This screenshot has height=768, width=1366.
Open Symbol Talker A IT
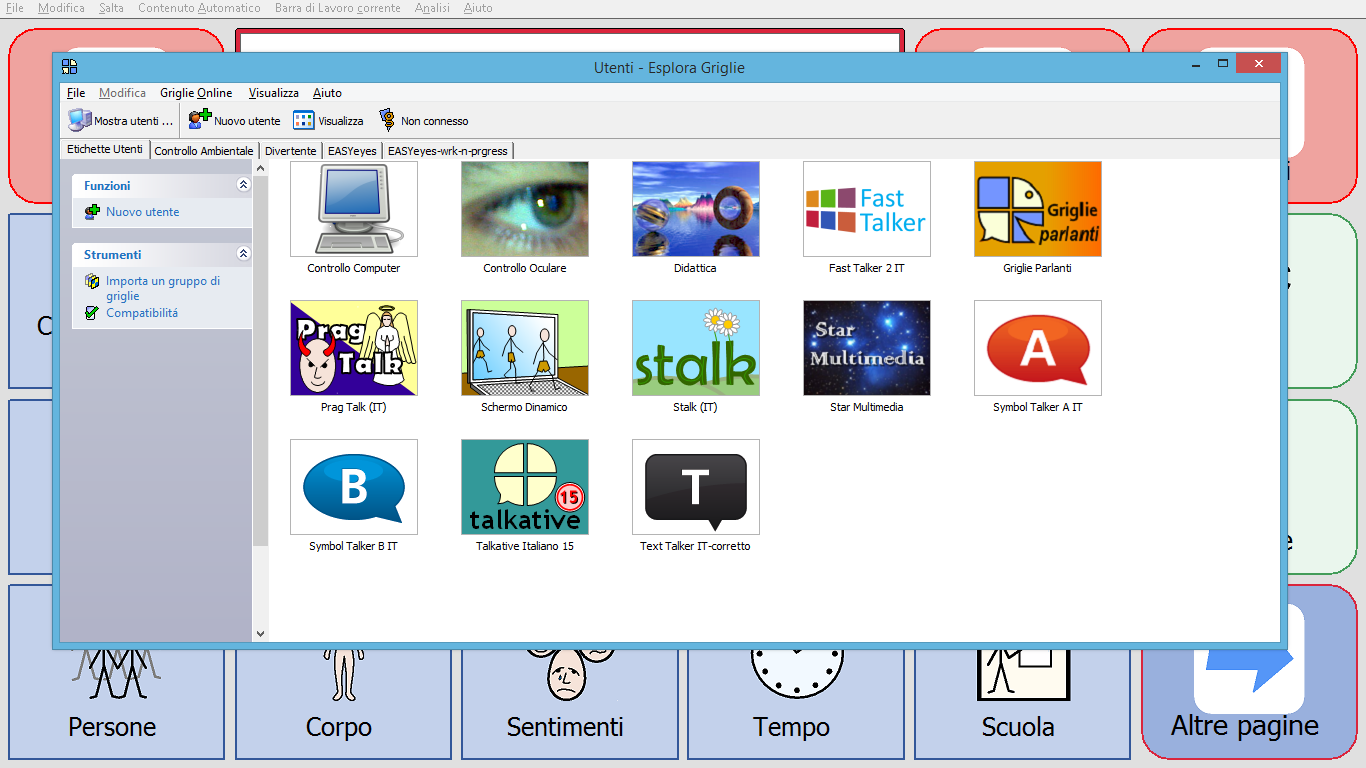coord(1038,348)
